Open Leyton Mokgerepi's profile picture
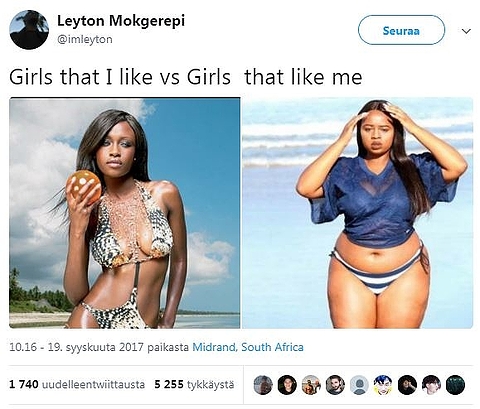The height and width of the screenshot is (409, 480). click(x=29, y=30)
